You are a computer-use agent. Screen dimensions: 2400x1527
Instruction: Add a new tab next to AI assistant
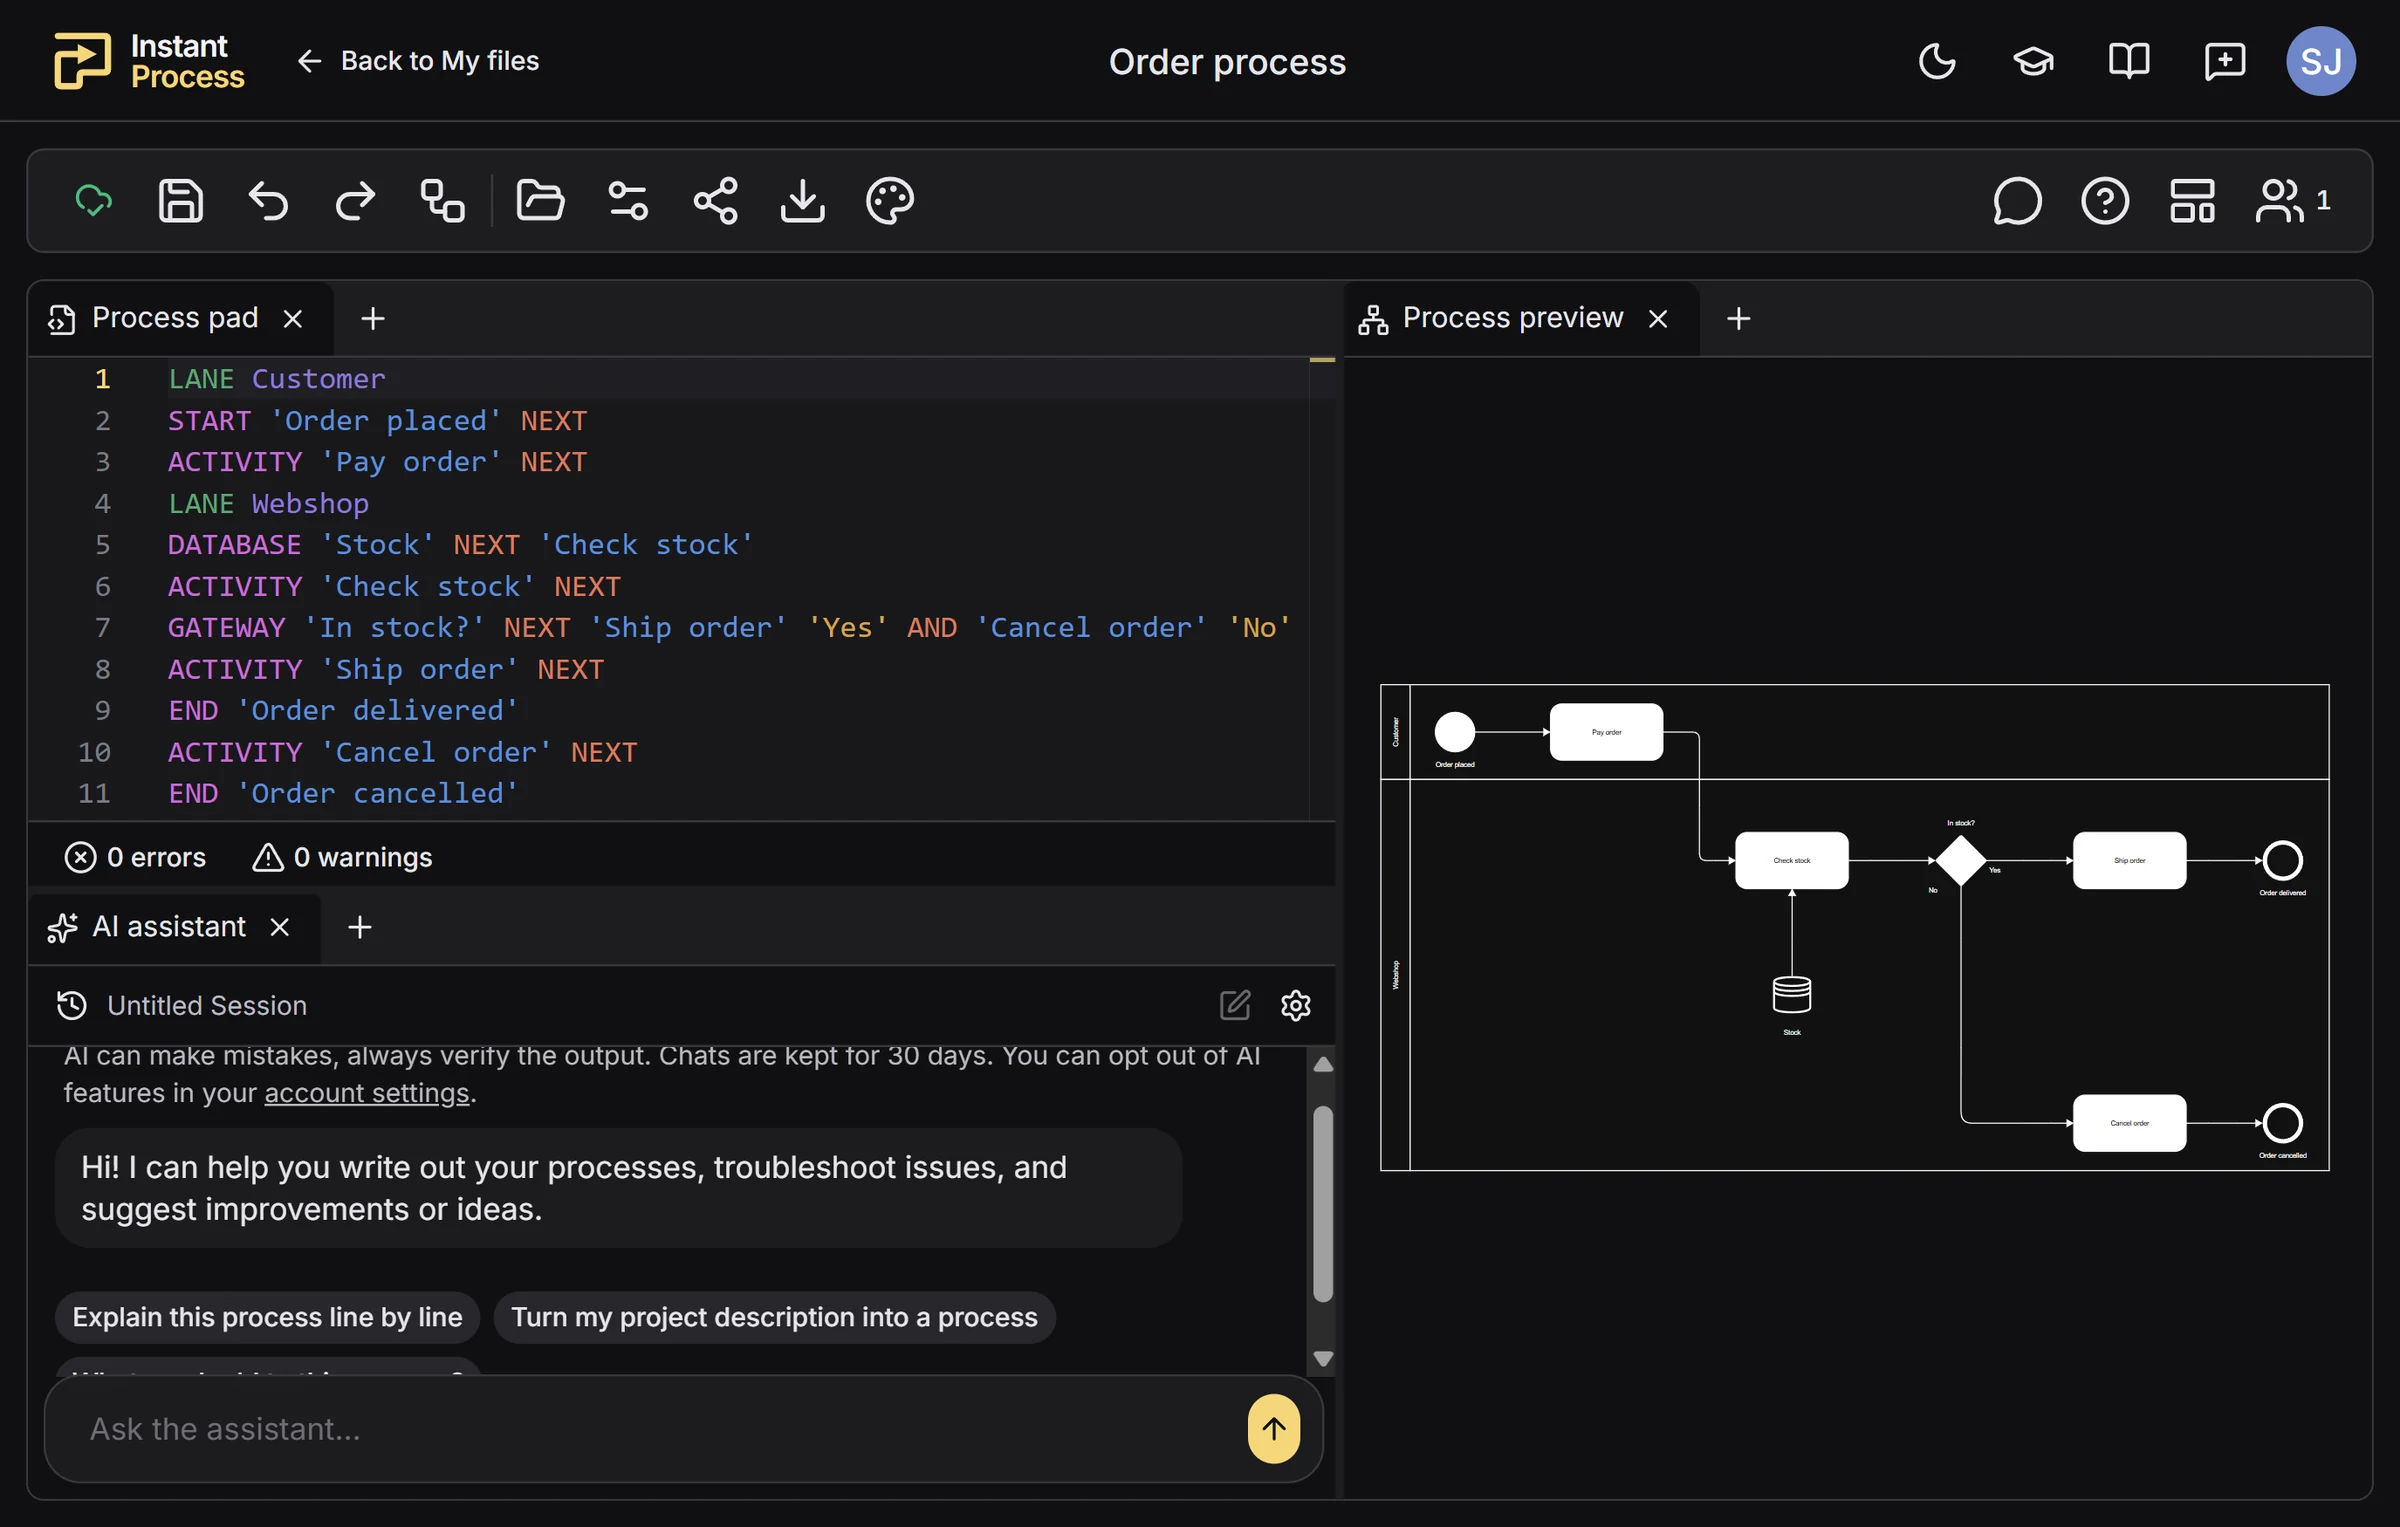click(360, 927)
